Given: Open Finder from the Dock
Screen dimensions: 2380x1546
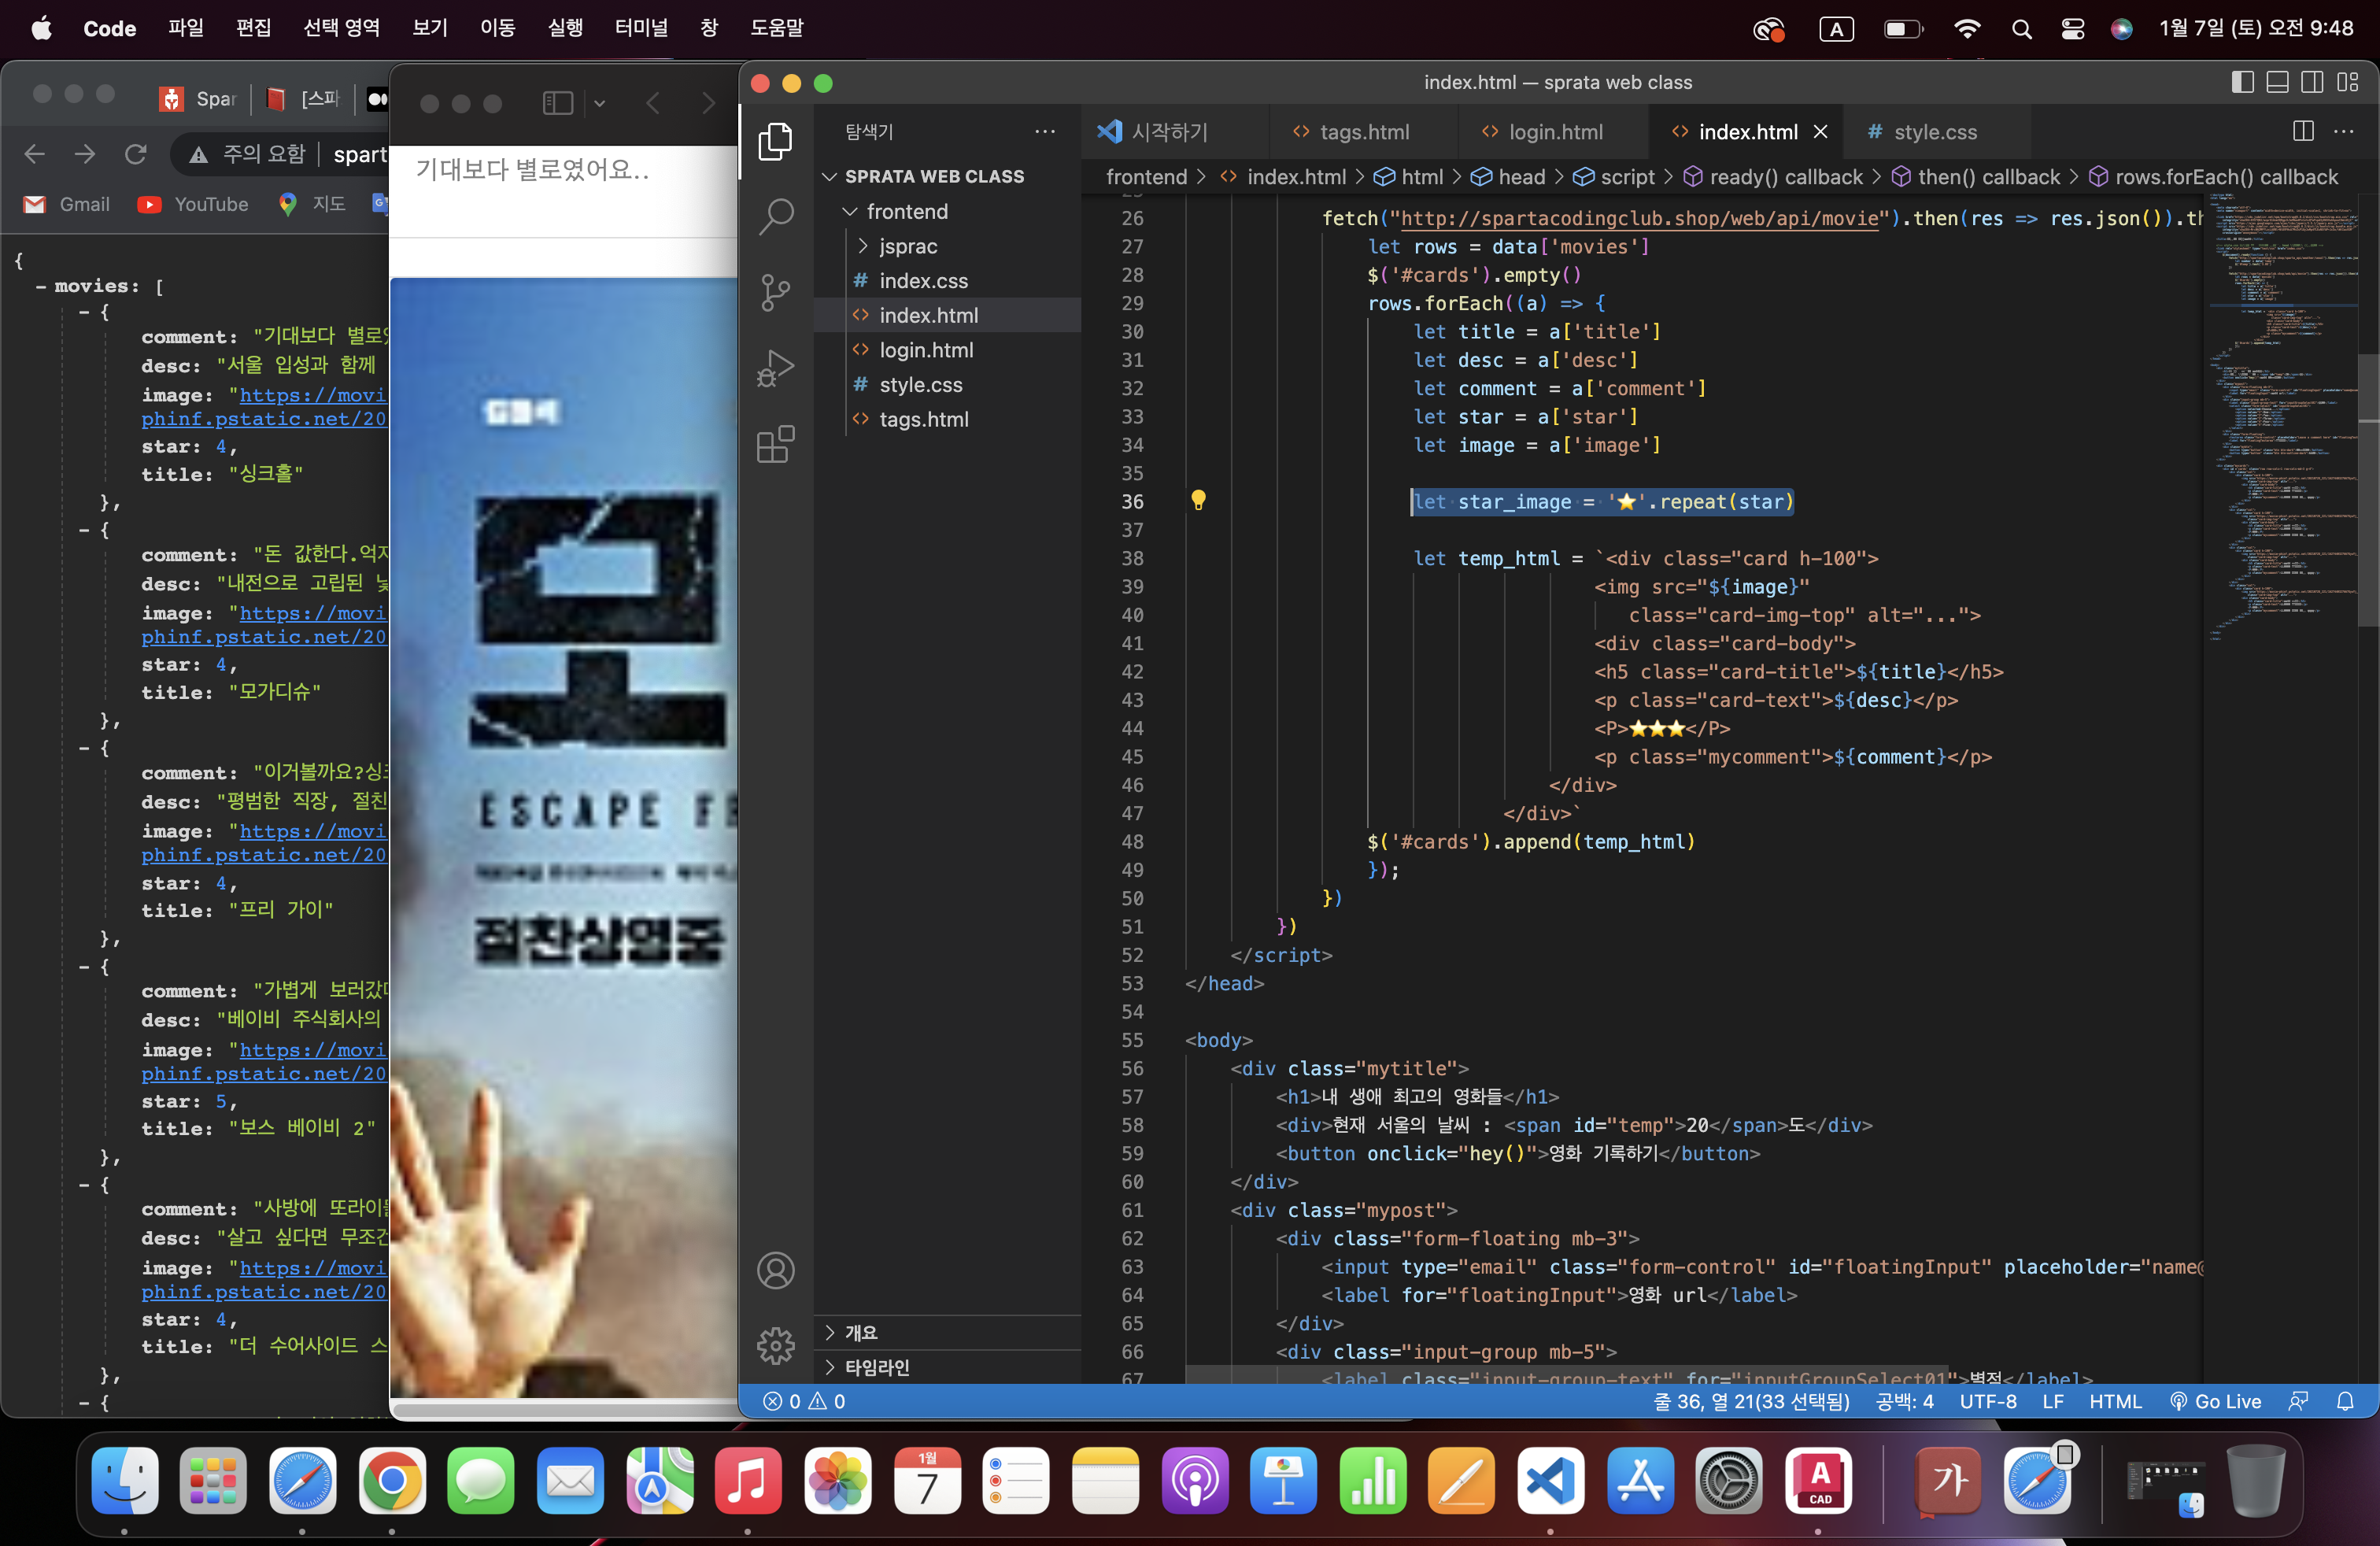Looking at the screenshot, I should [125, 1481].
